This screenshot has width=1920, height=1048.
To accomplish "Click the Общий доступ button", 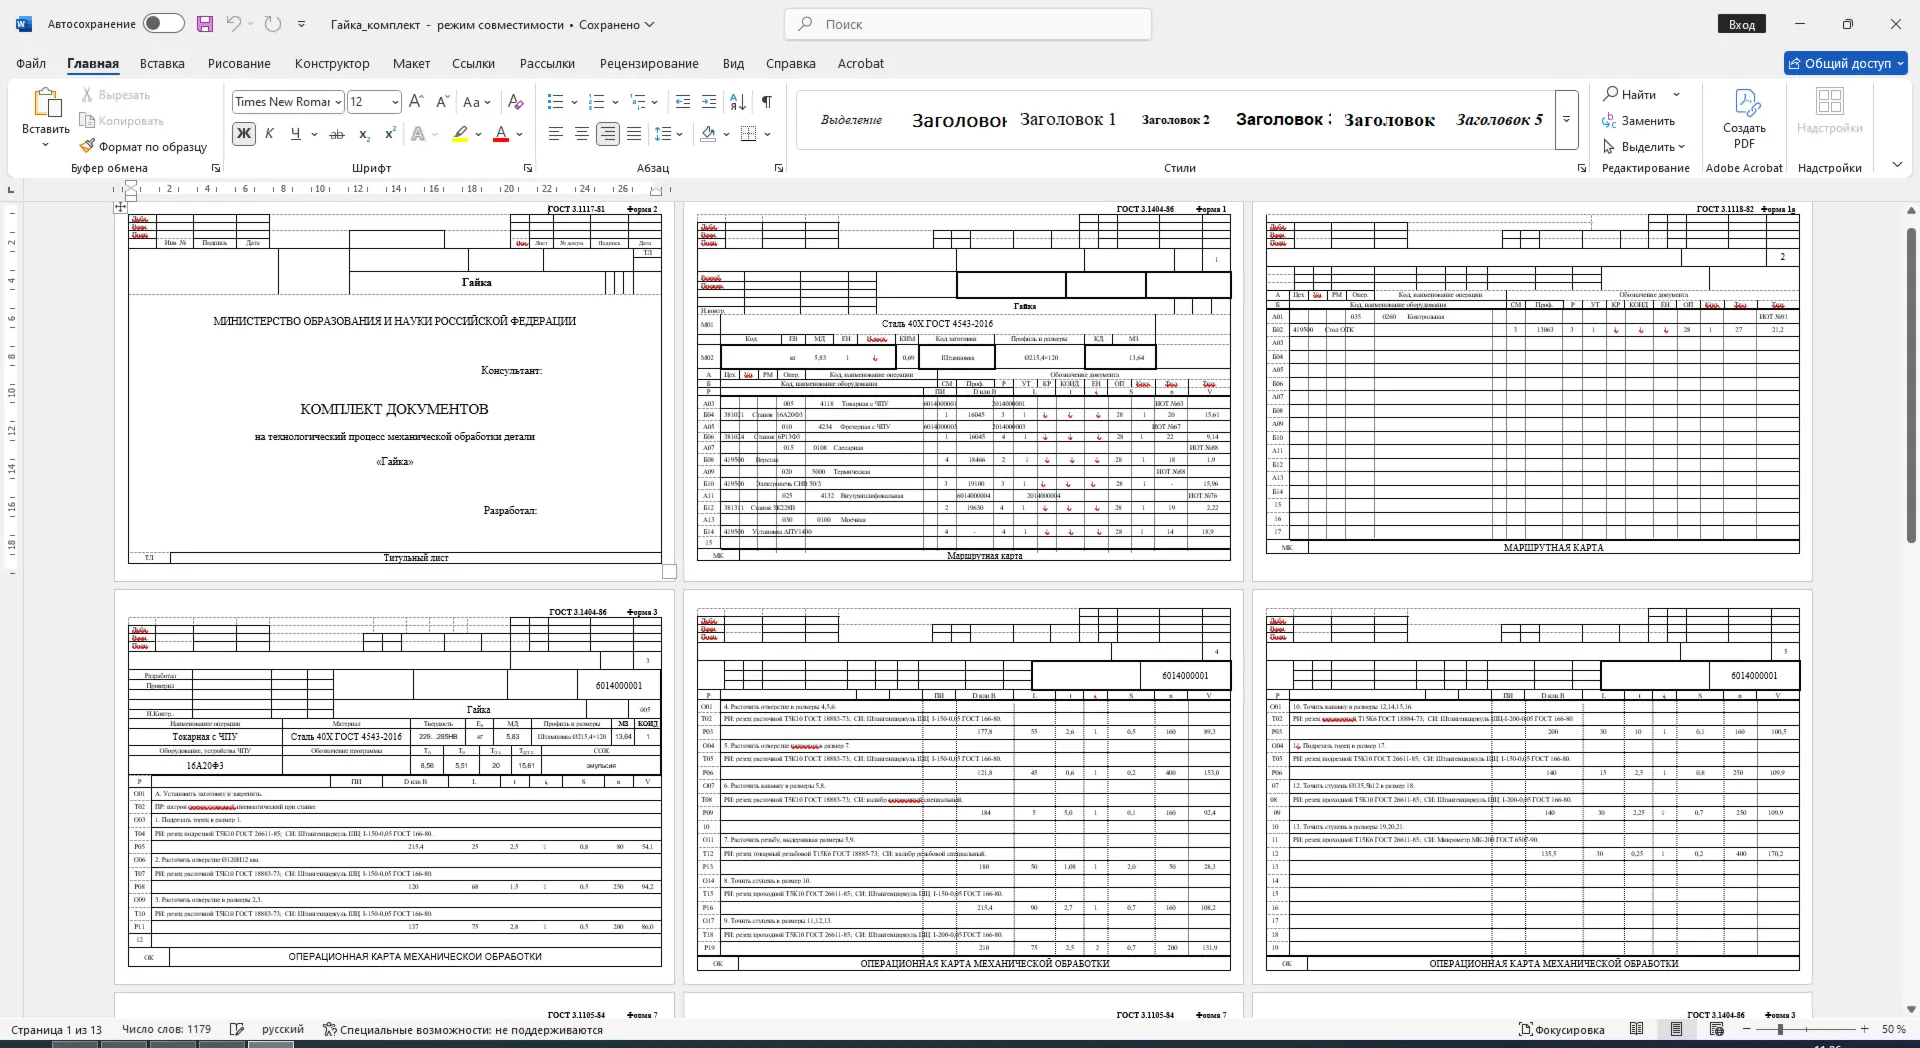I will coord(1846,63).
